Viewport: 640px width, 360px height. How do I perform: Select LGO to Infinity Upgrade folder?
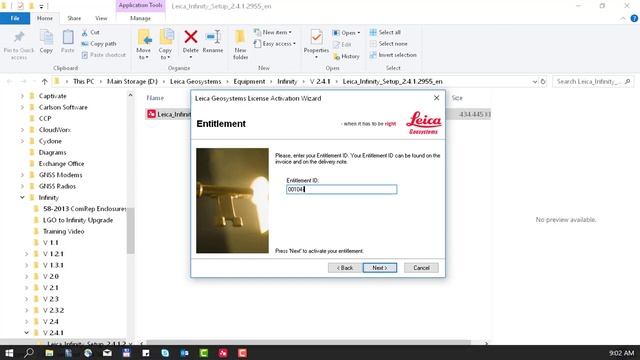tap(78, 220)
